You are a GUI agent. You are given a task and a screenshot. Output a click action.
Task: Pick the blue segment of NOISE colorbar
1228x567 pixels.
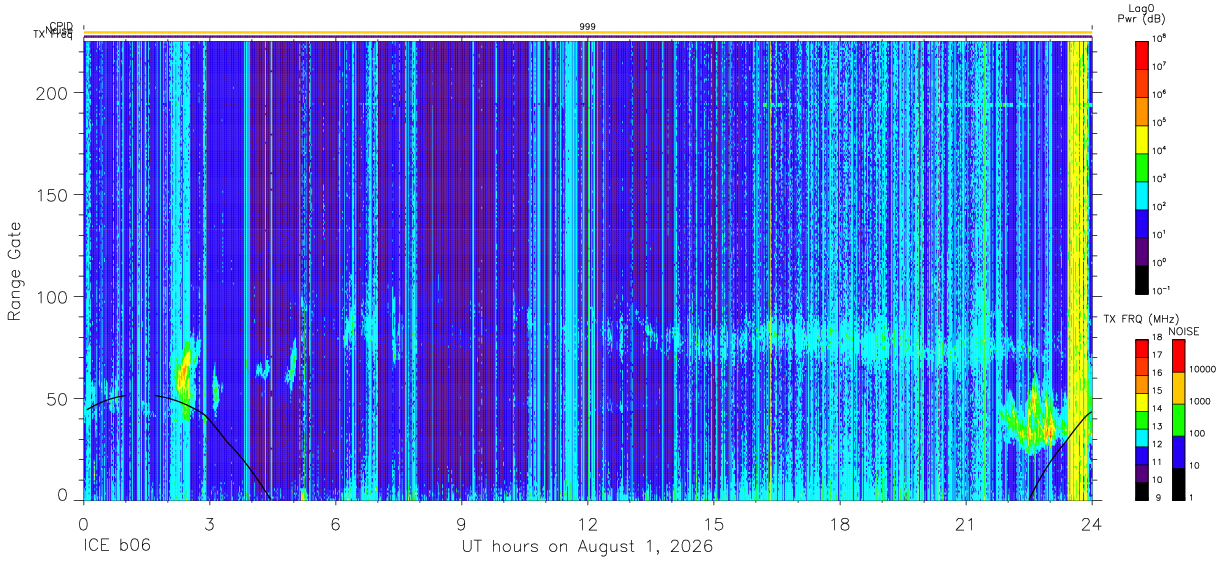pyautogui.click(x=1178, y=452)
